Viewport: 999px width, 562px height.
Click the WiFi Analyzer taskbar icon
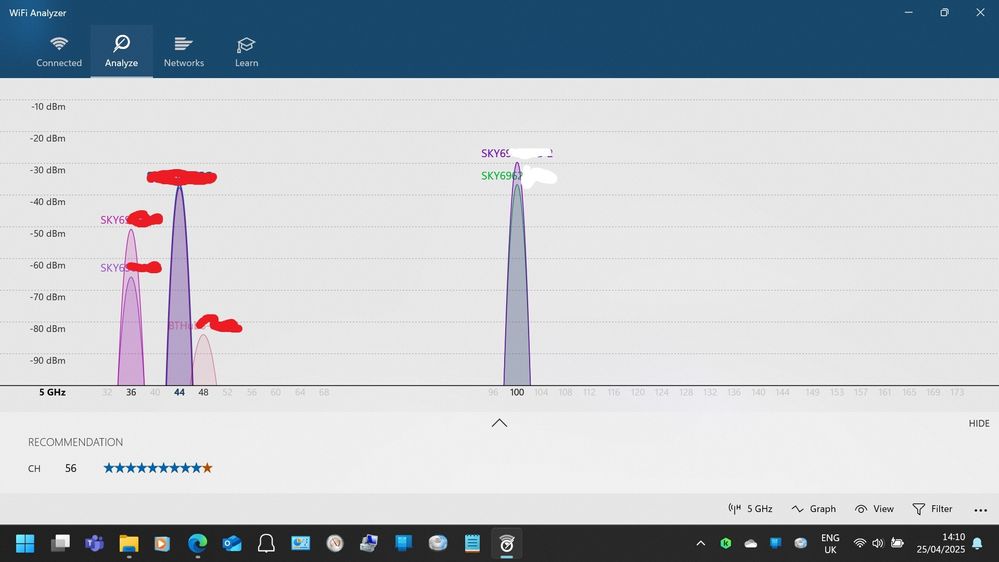tap(507, 544)
